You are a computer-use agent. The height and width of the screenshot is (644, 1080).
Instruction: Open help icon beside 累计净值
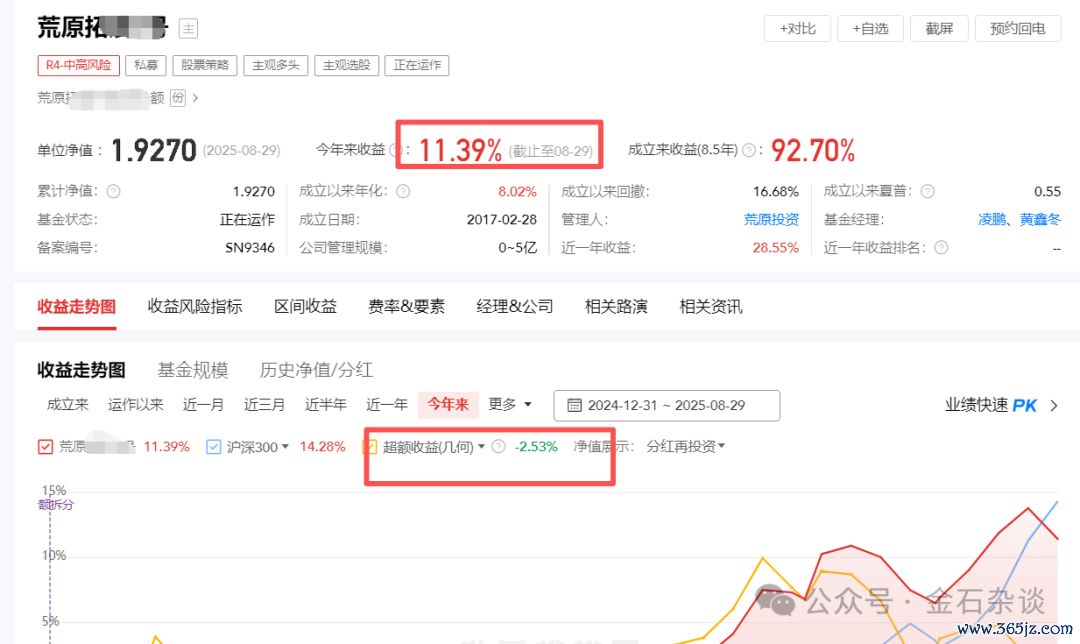coord(114,191)
